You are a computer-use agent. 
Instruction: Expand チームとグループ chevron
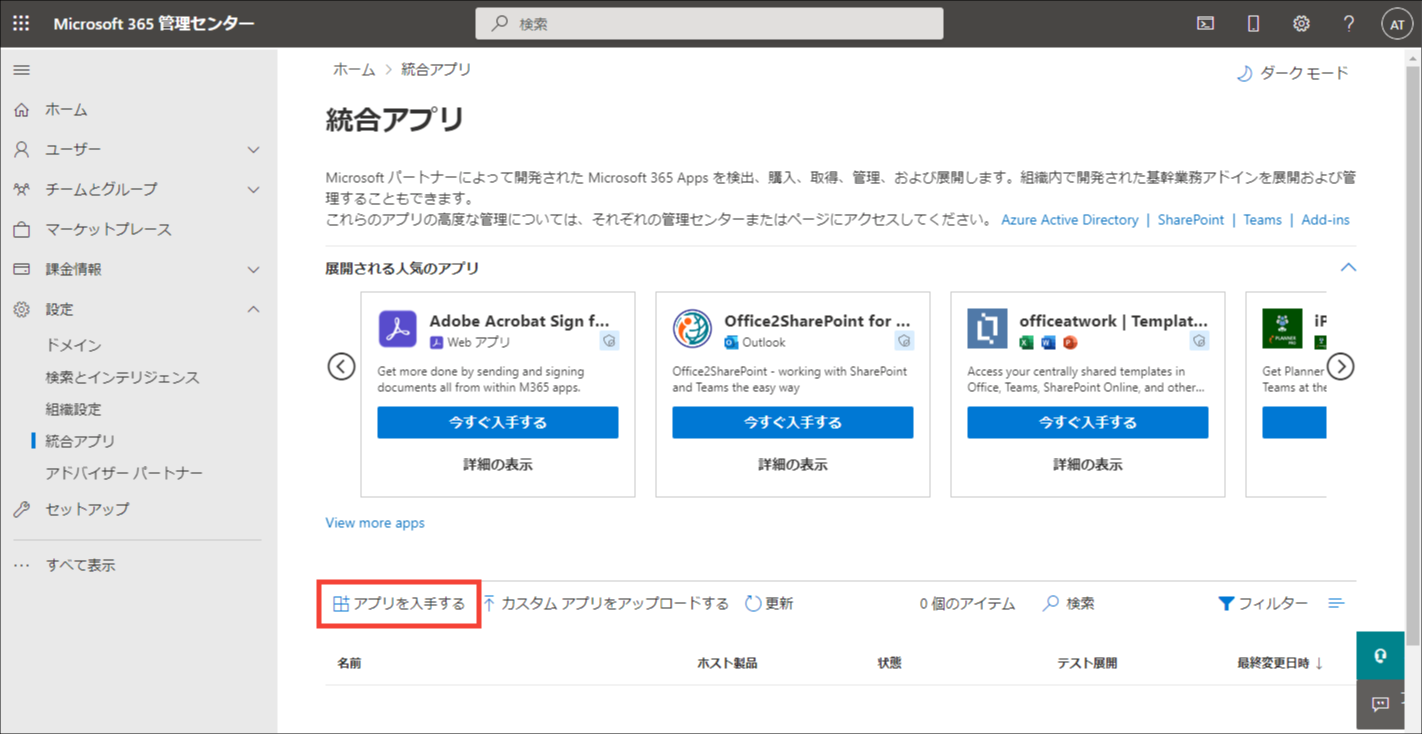click(x=253, y=190)
